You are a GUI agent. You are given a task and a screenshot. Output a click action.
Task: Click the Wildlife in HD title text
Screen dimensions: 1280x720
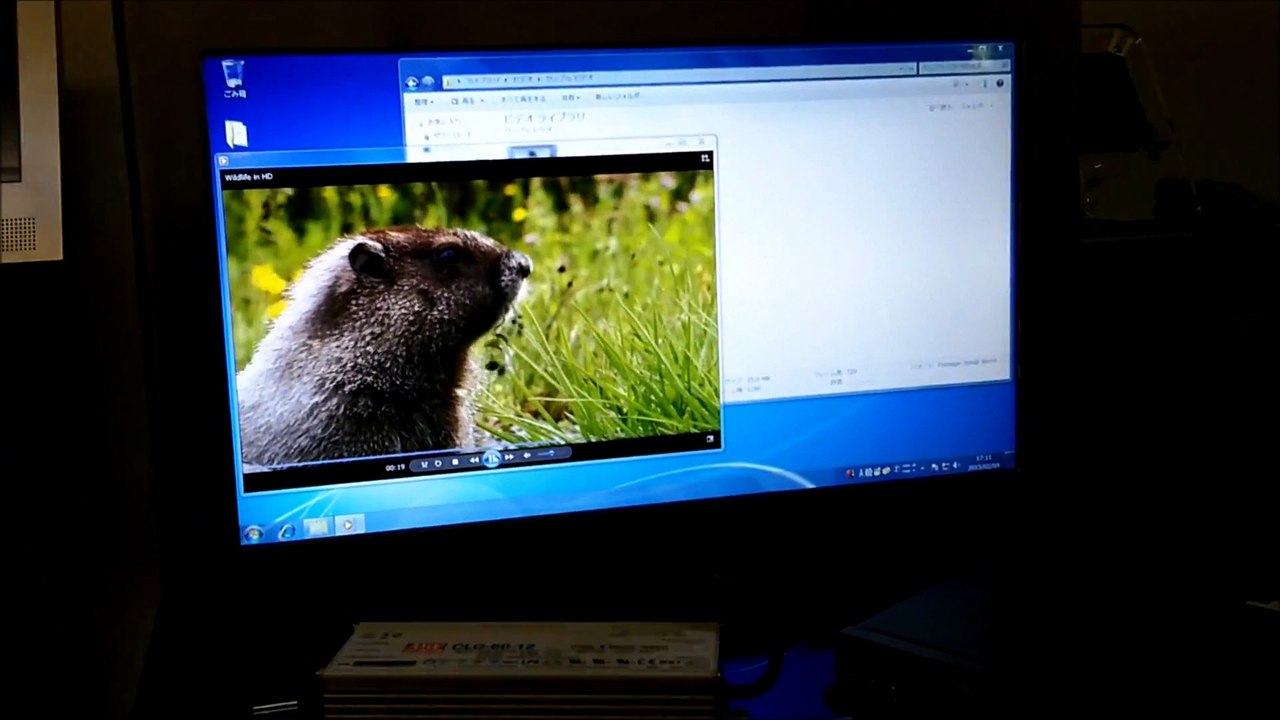point(248,177)
